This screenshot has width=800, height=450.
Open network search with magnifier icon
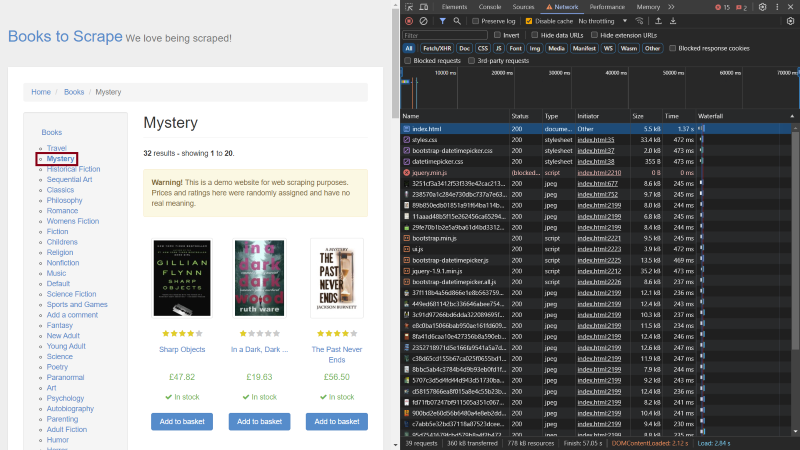click(x=458, y=20)
